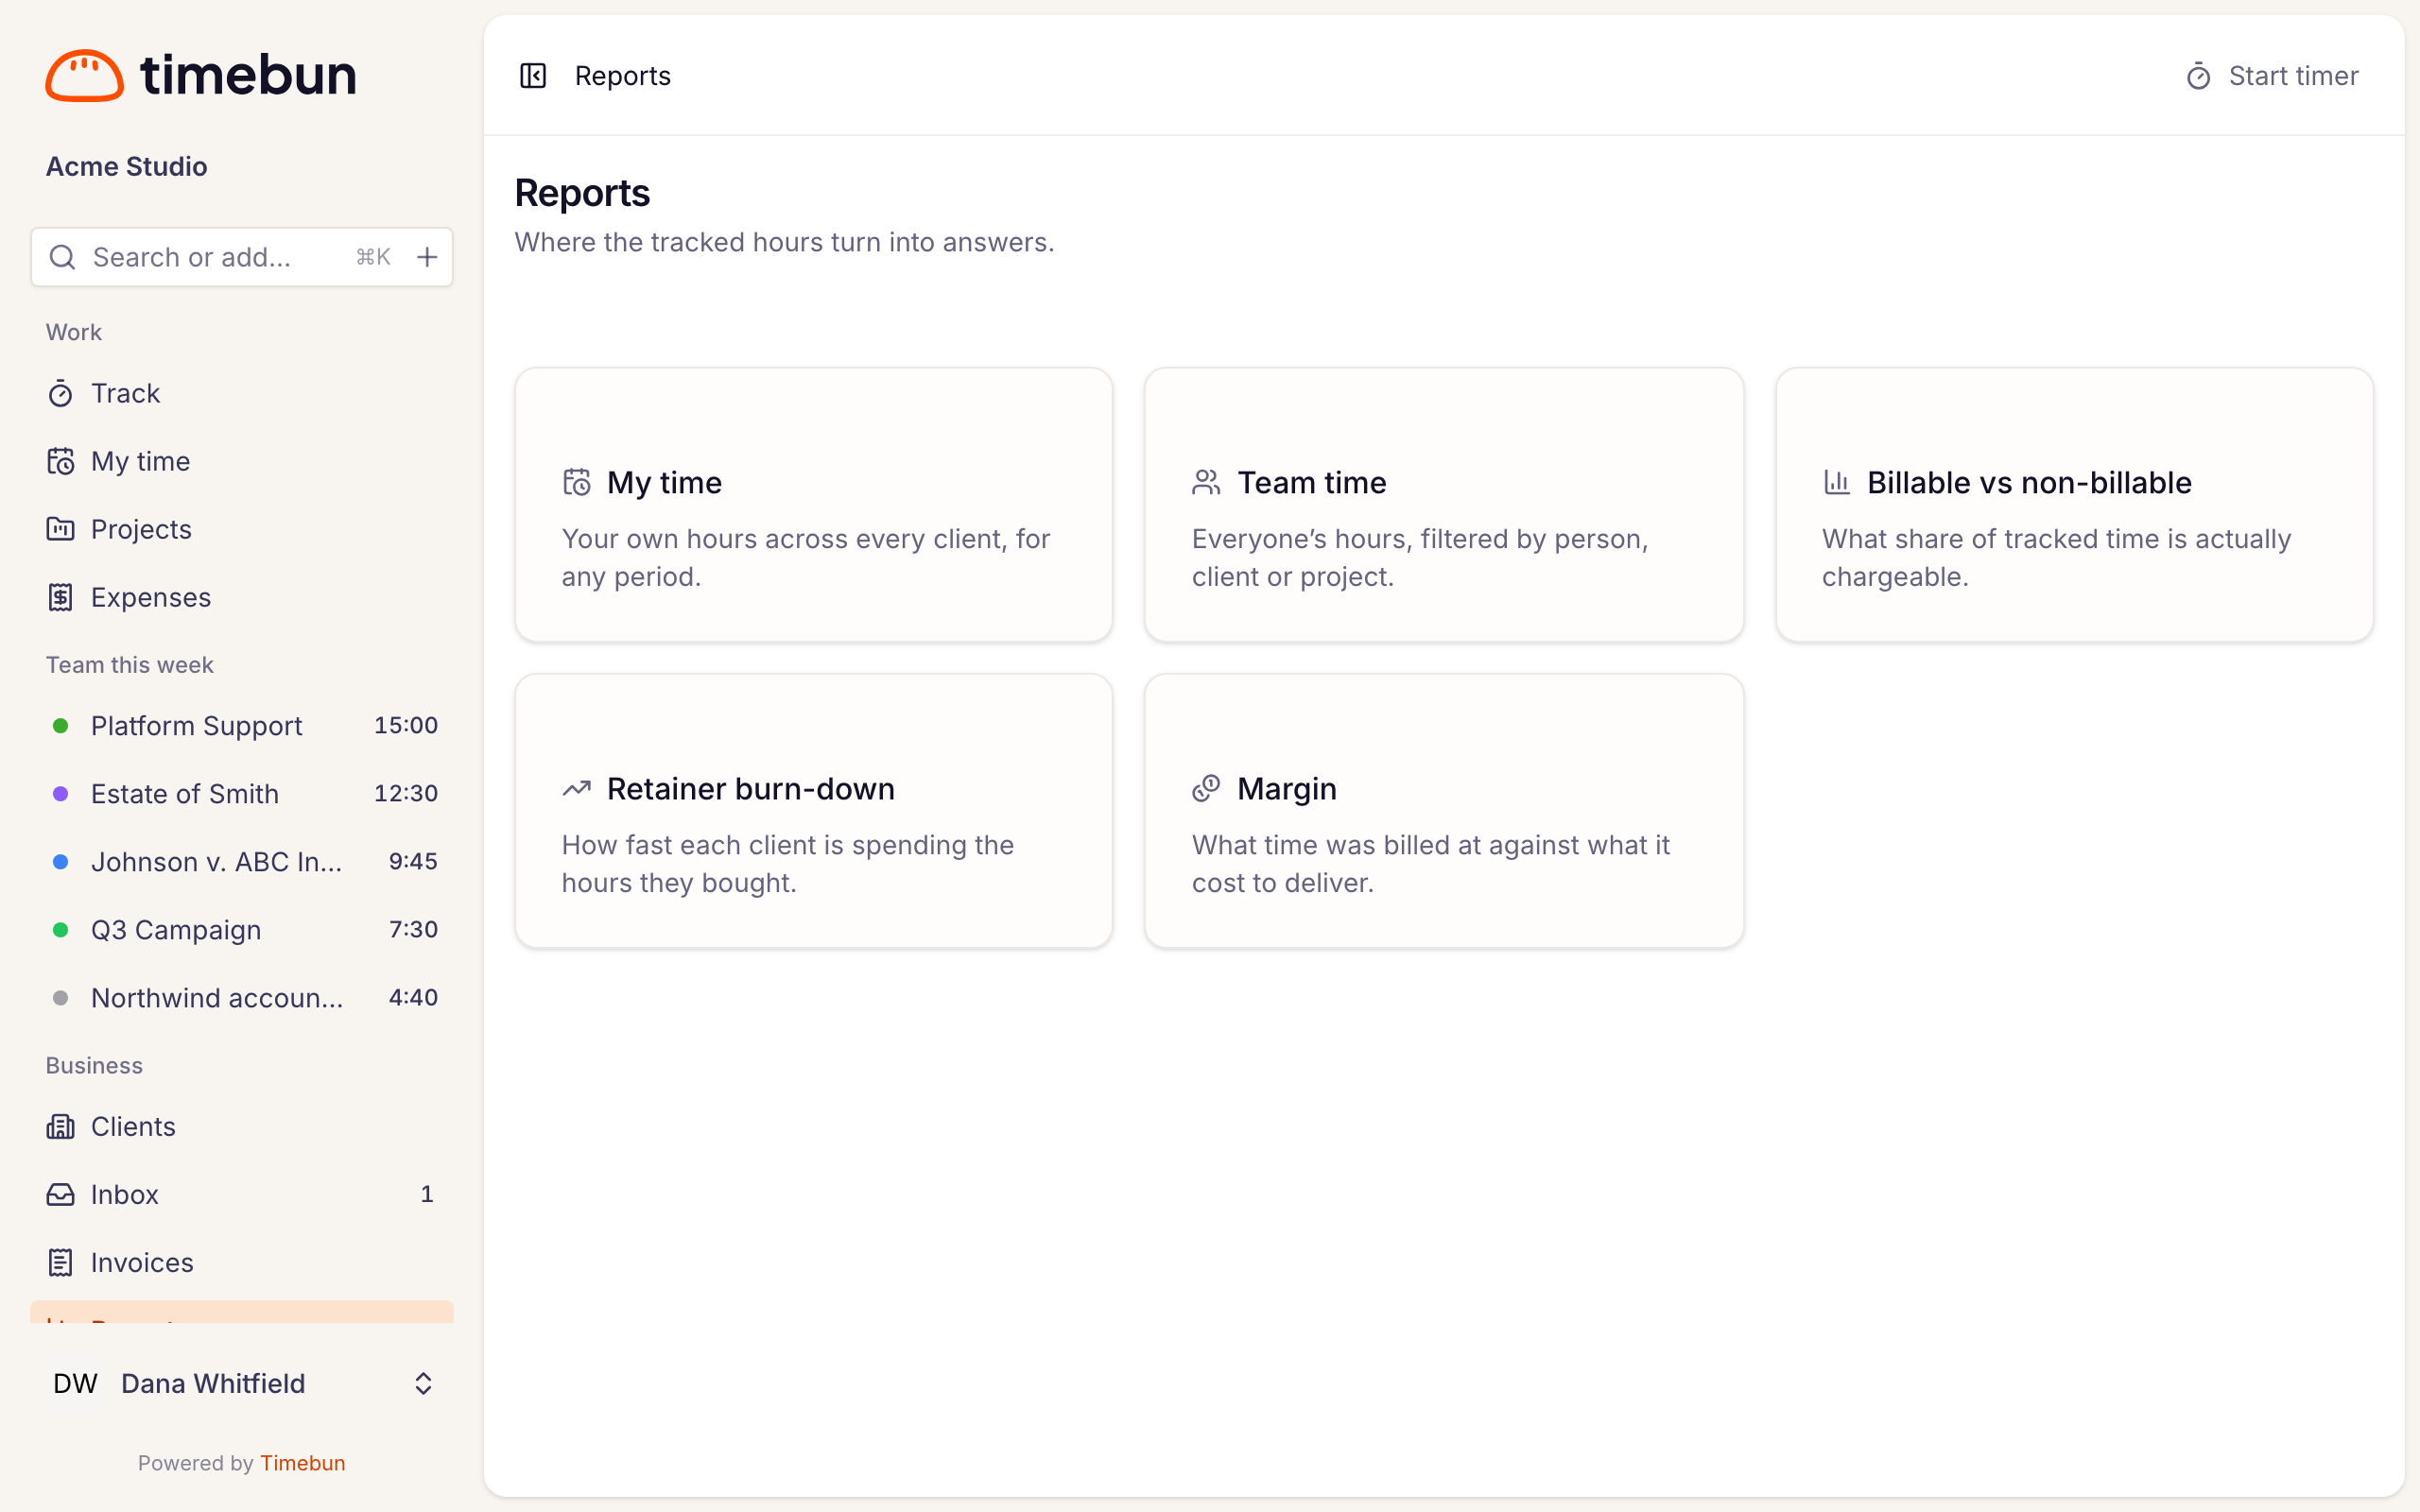Click the search magnifier icon
This screenshot has width=2420, height=1512.
click(62, 257)
